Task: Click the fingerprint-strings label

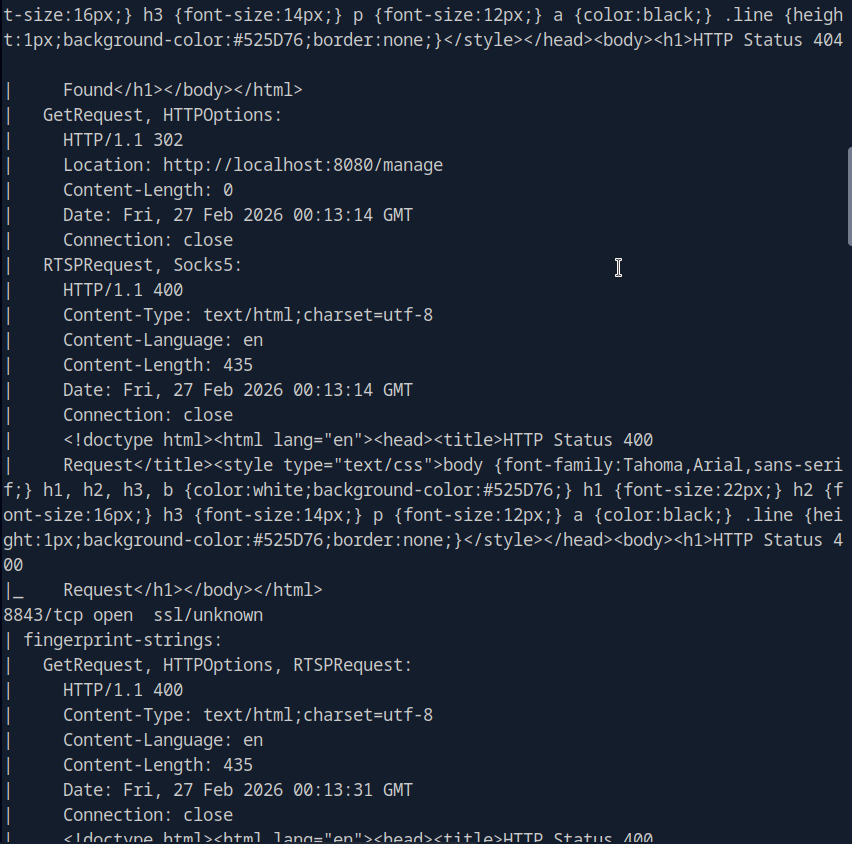Action: (123, 640)
